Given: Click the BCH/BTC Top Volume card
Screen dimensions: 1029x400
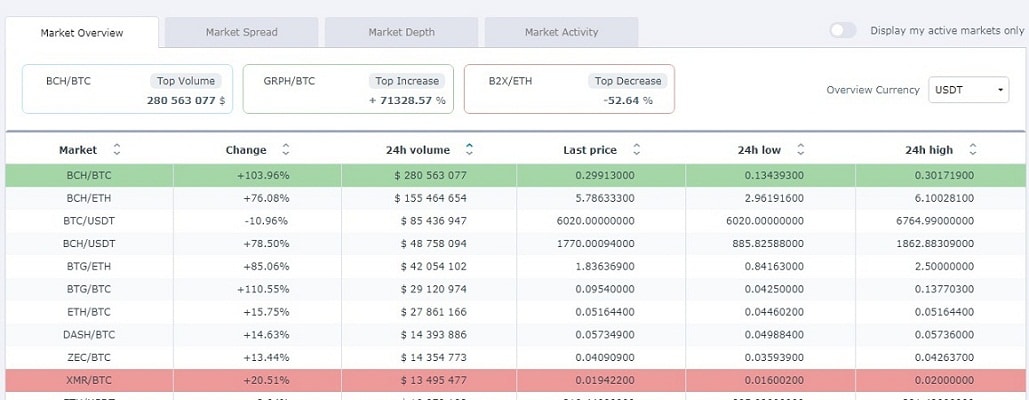Looking at the screenshot, I should point(127,90).
